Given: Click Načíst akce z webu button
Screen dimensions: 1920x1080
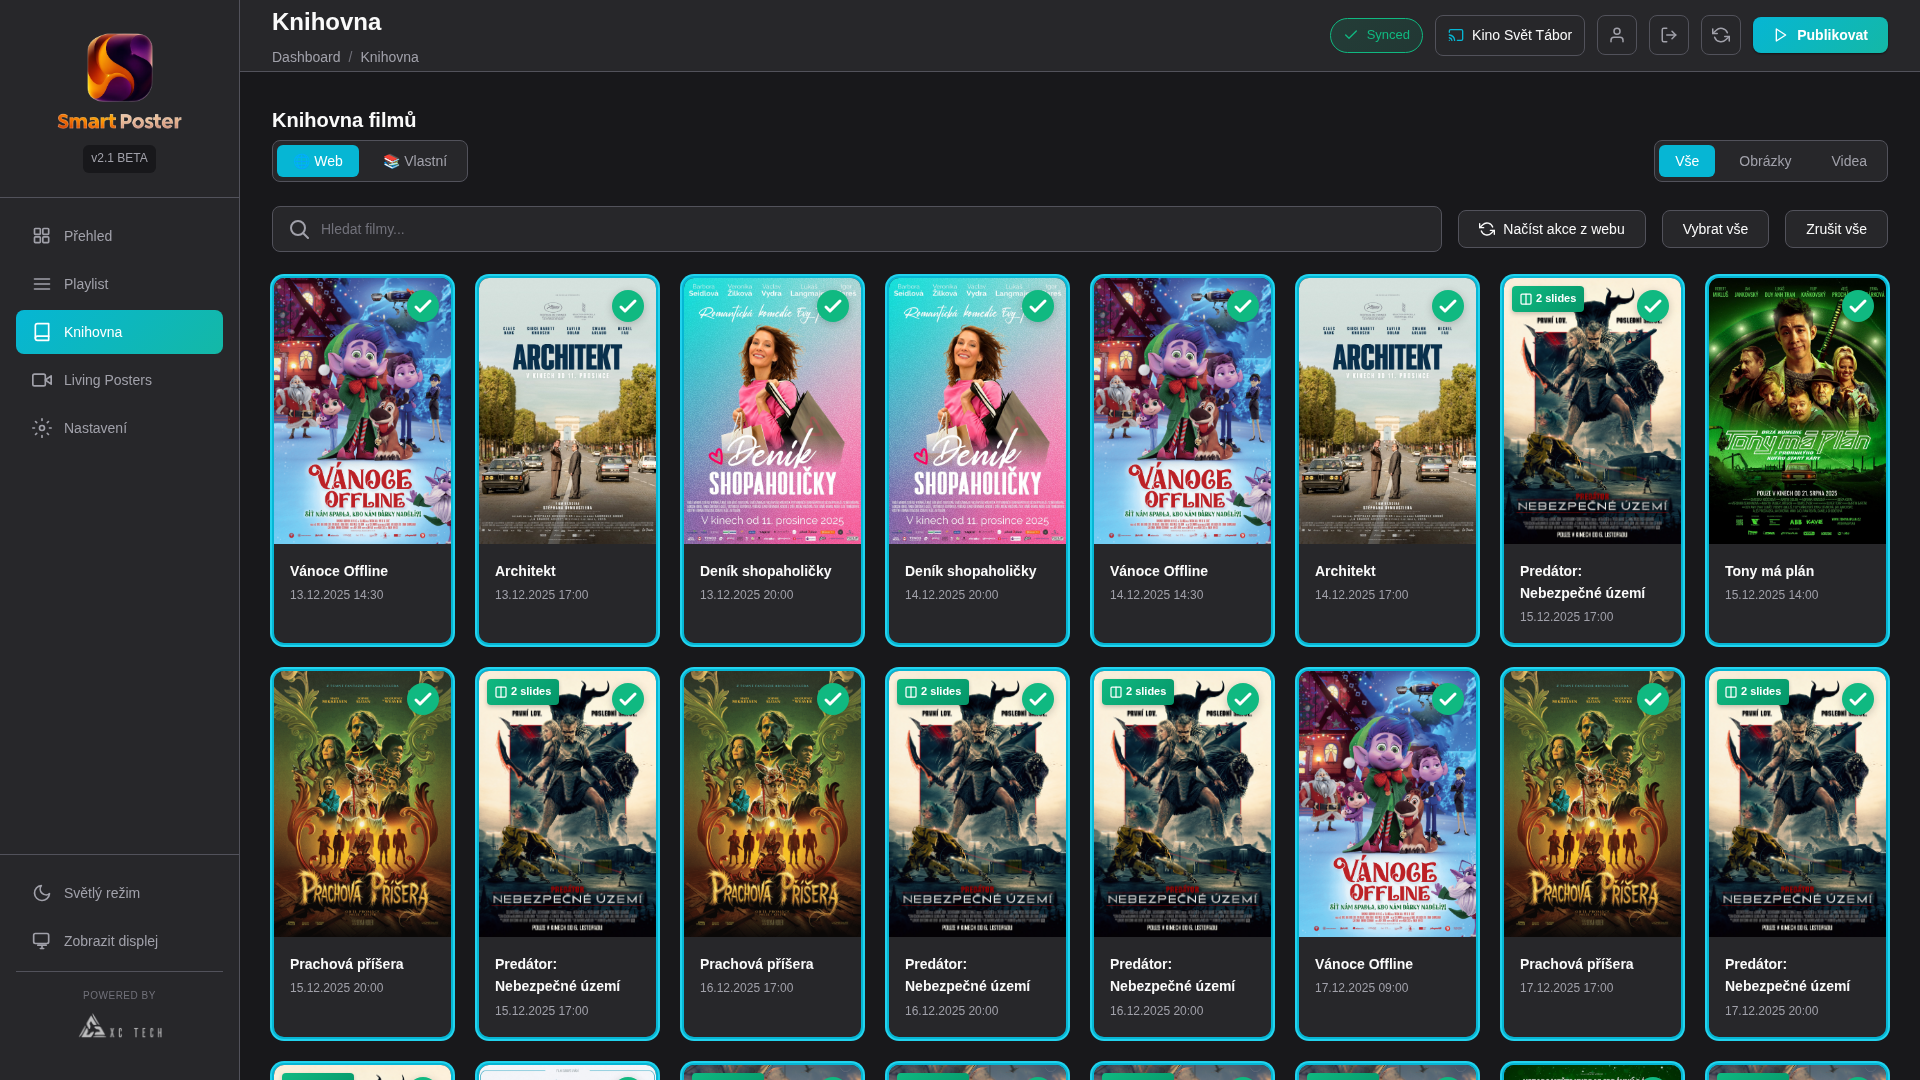Looking at the screenshot, I should pos(1551,229).
